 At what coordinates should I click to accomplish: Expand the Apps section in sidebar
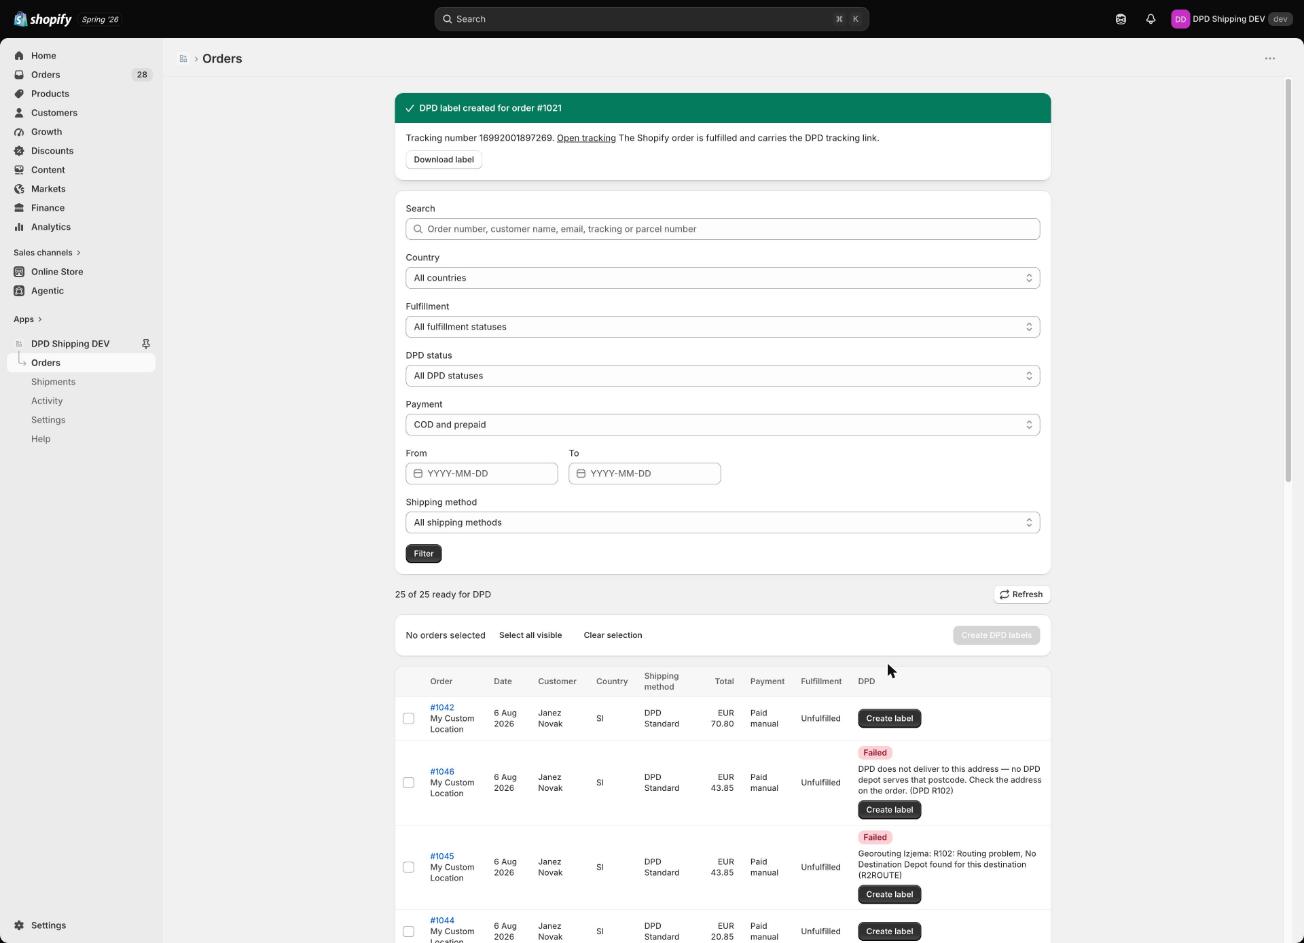tap(28, 320)
